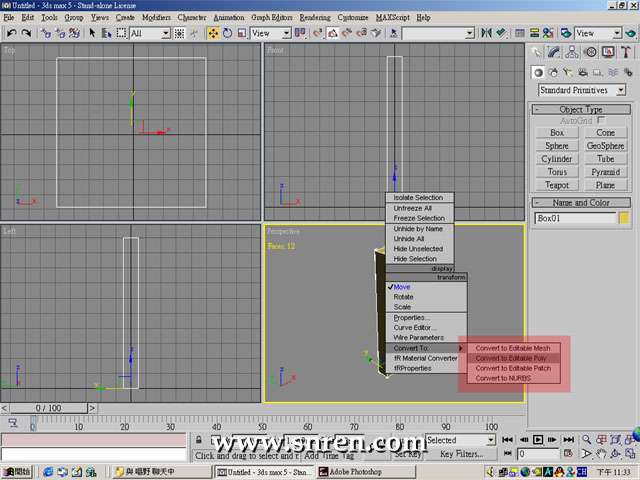Activate the Select and Move tool
The image size is (640, 480).
[213, 33]
